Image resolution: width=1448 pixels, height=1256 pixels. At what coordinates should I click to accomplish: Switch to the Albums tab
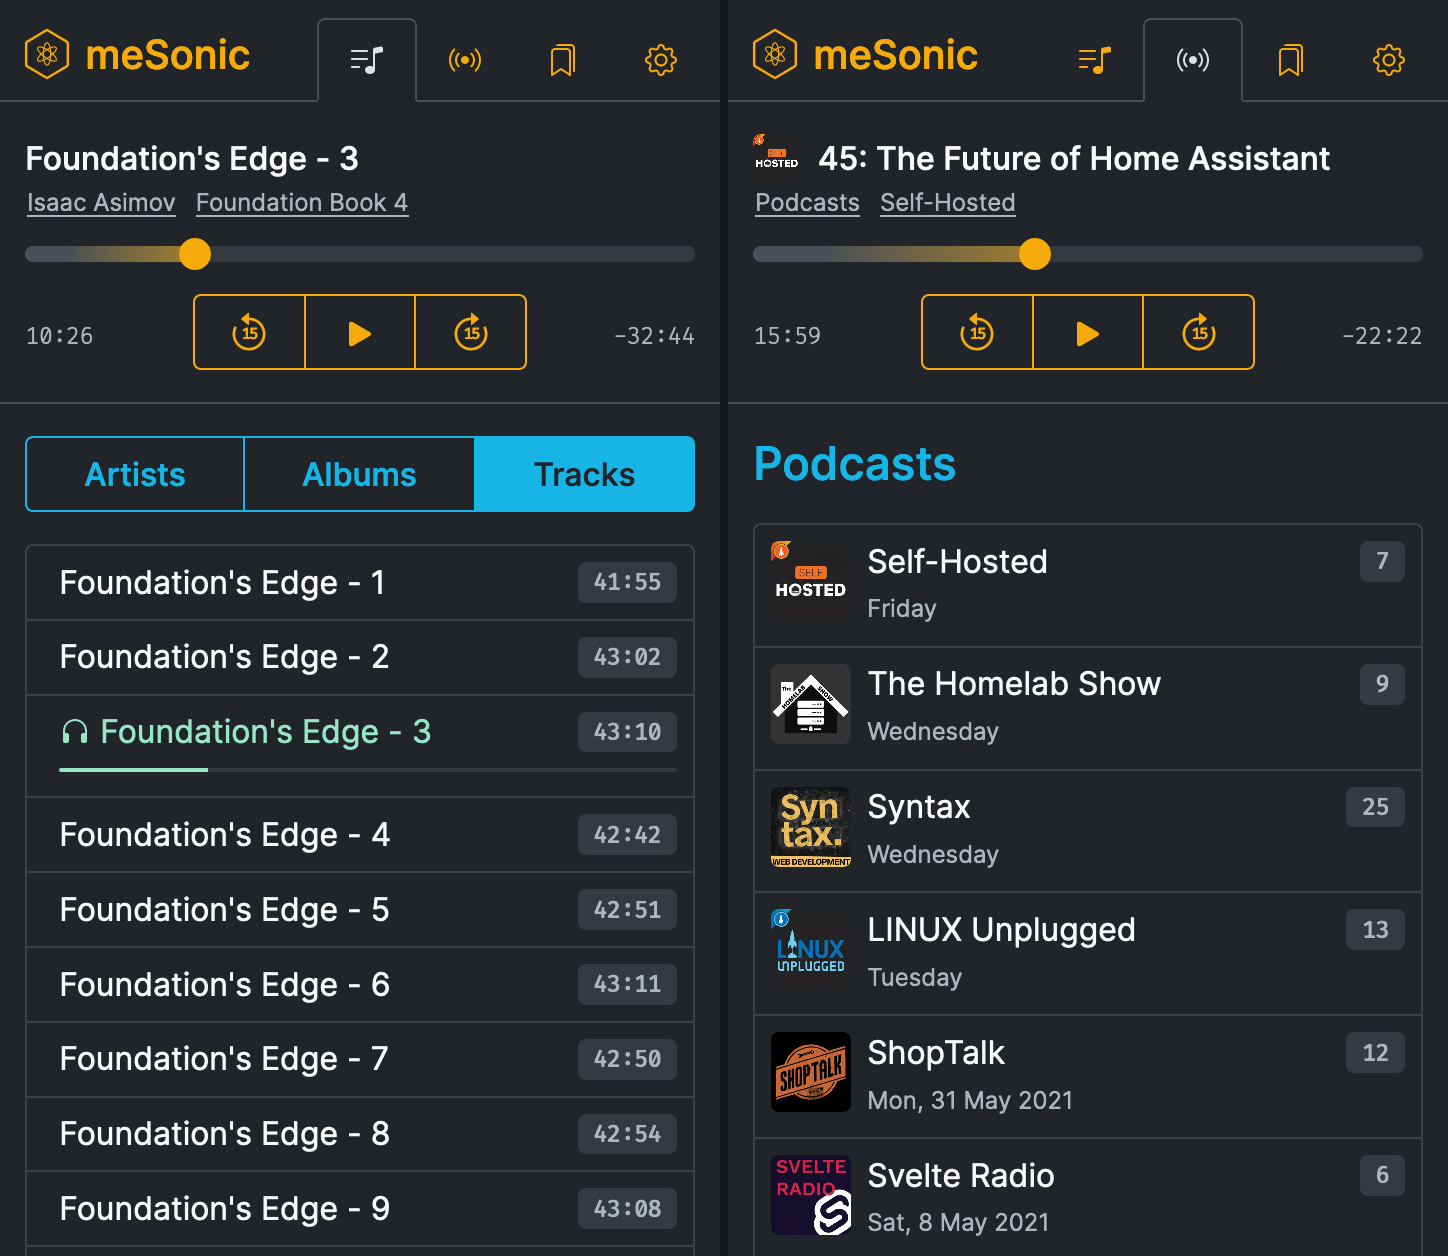(x=359, y=474)
